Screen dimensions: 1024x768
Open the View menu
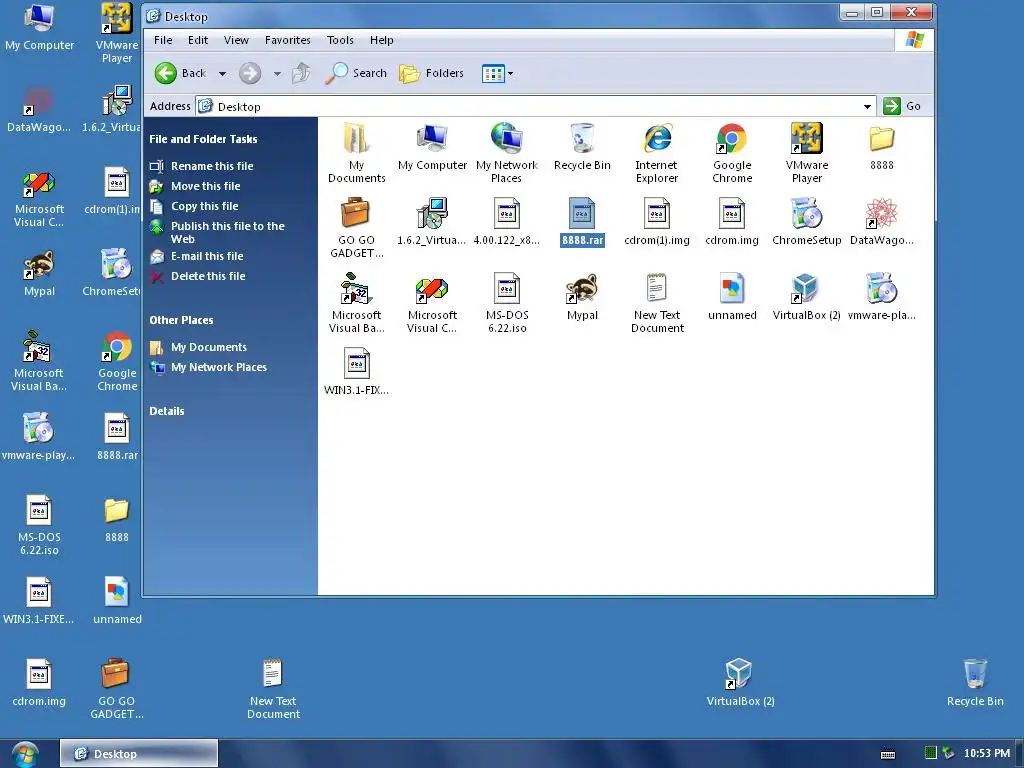click(236, 40)
